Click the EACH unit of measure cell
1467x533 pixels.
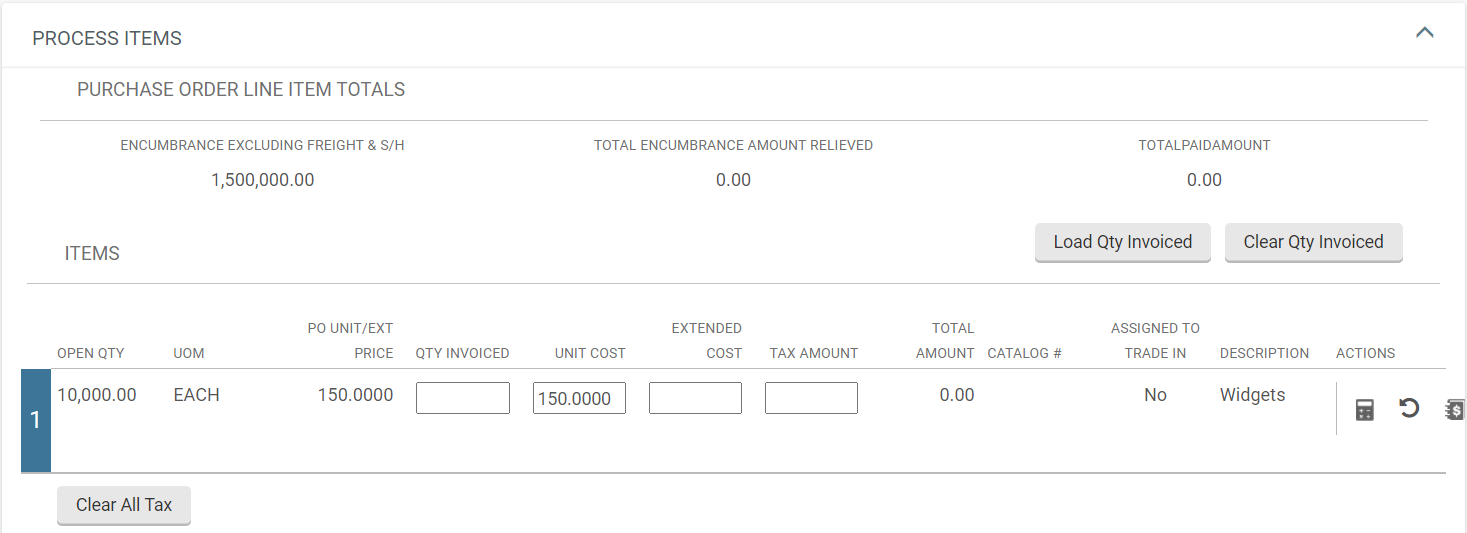coord(196,395)
